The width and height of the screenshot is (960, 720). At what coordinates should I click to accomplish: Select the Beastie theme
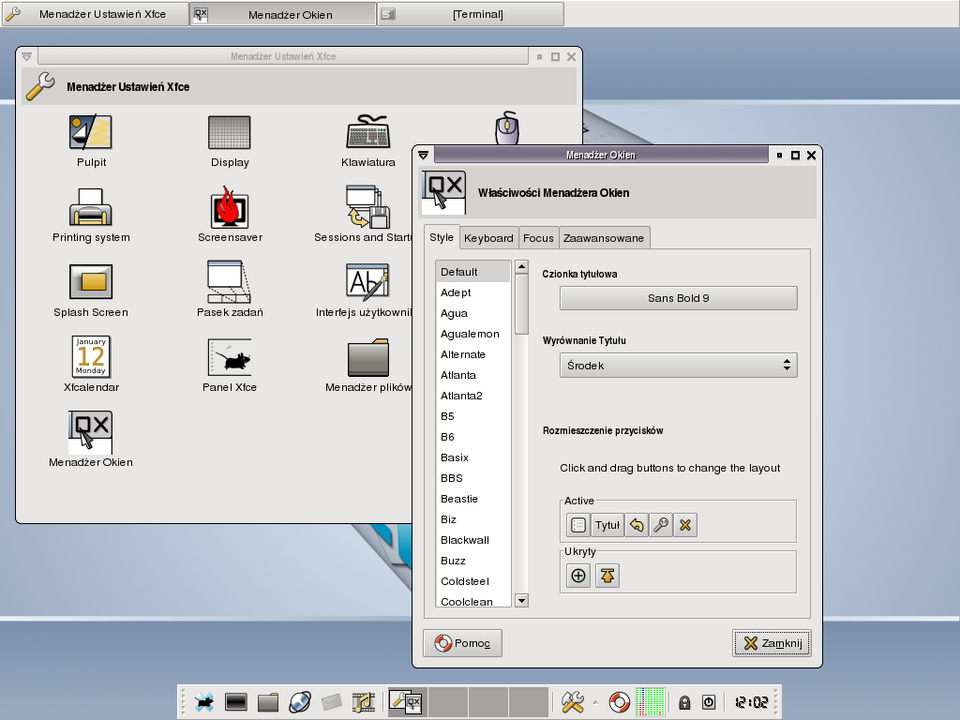point(473,499)
